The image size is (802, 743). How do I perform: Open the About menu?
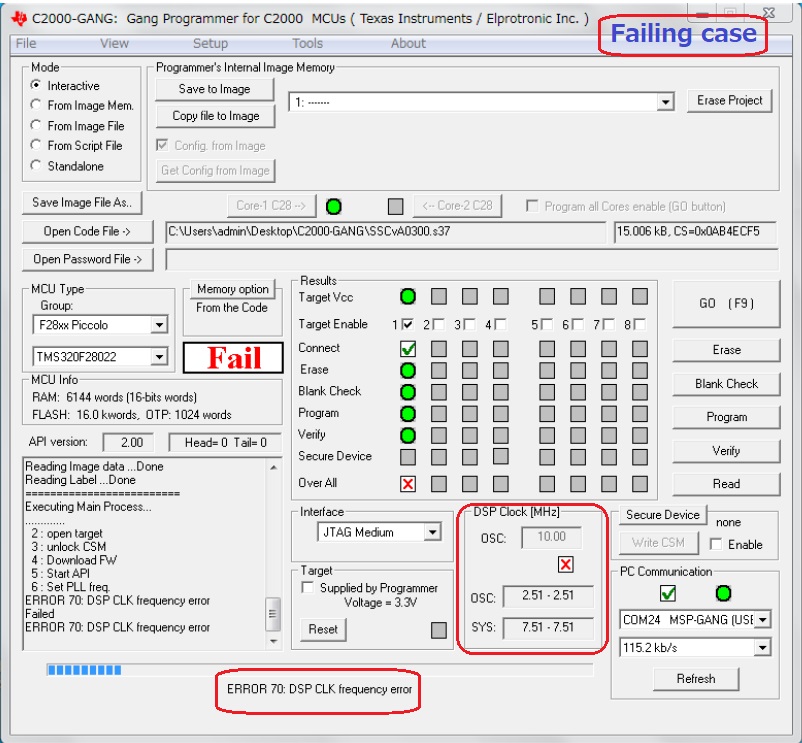[408, 43]
